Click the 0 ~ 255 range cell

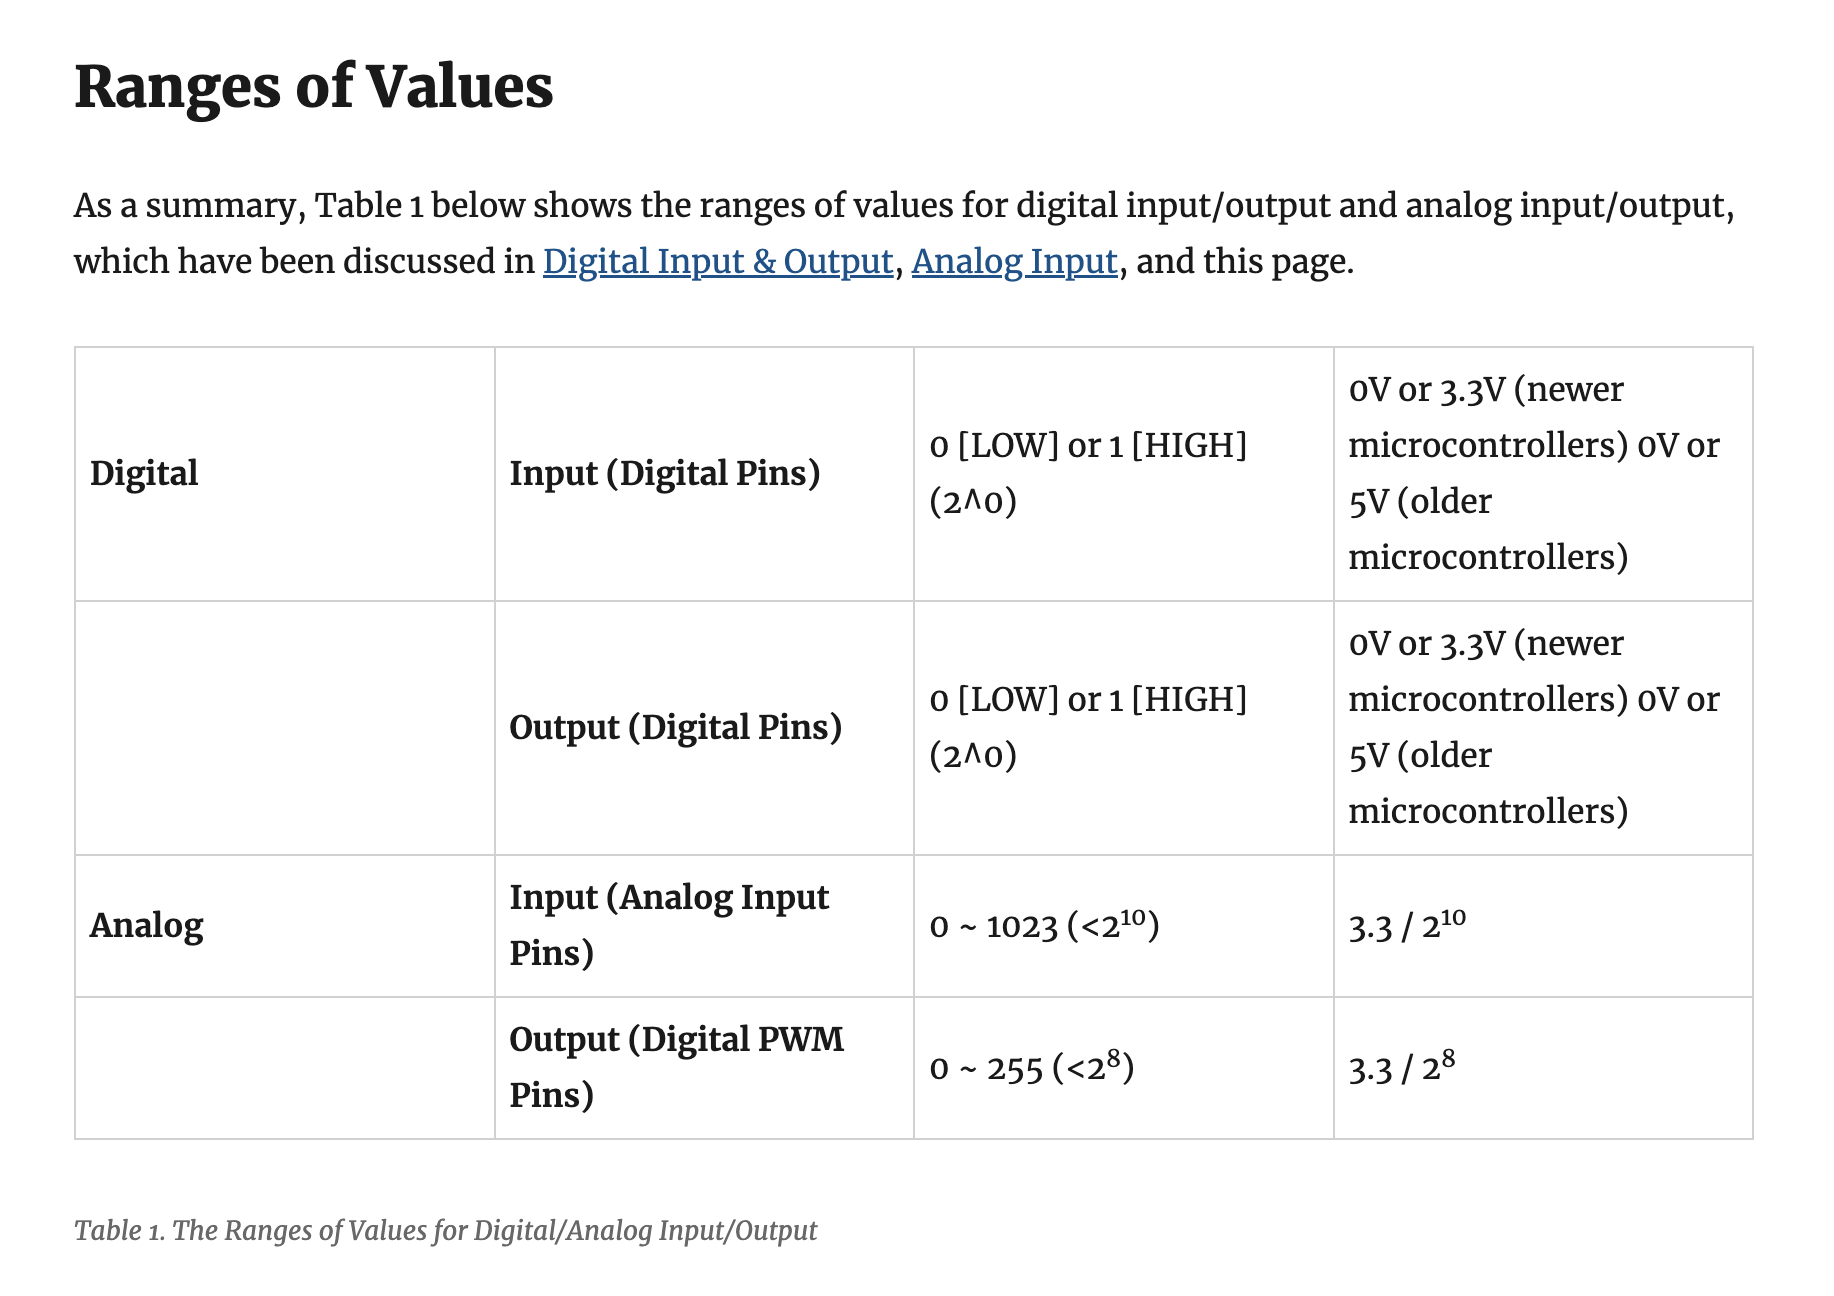pos(1031,1068)
